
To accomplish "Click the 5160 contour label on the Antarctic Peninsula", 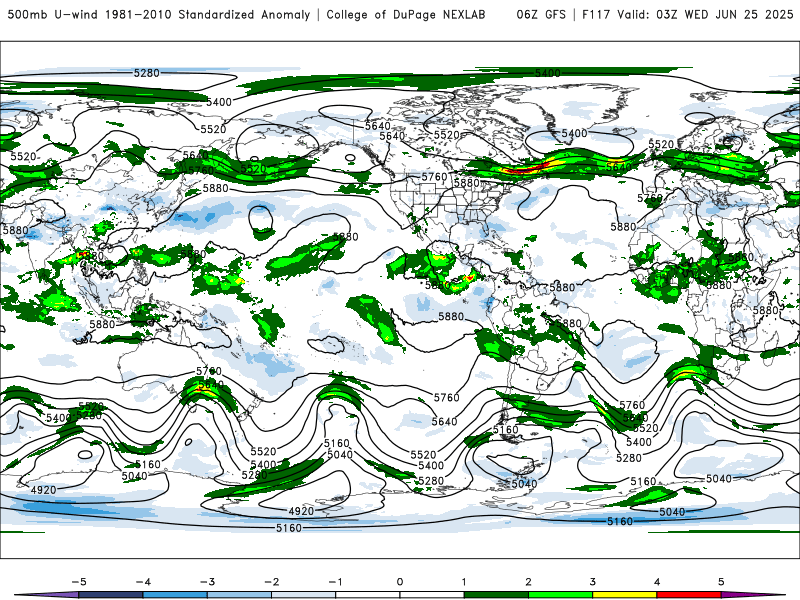I will (506, 430).
